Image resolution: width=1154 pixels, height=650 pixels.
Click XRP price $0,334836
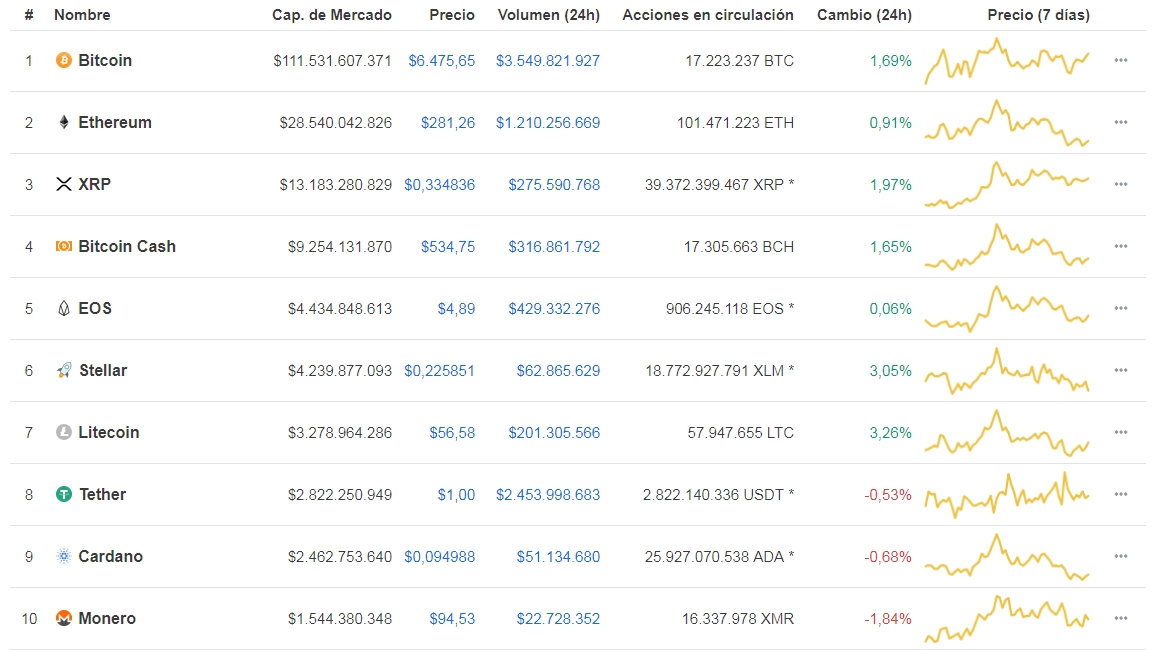click(439, 184)
